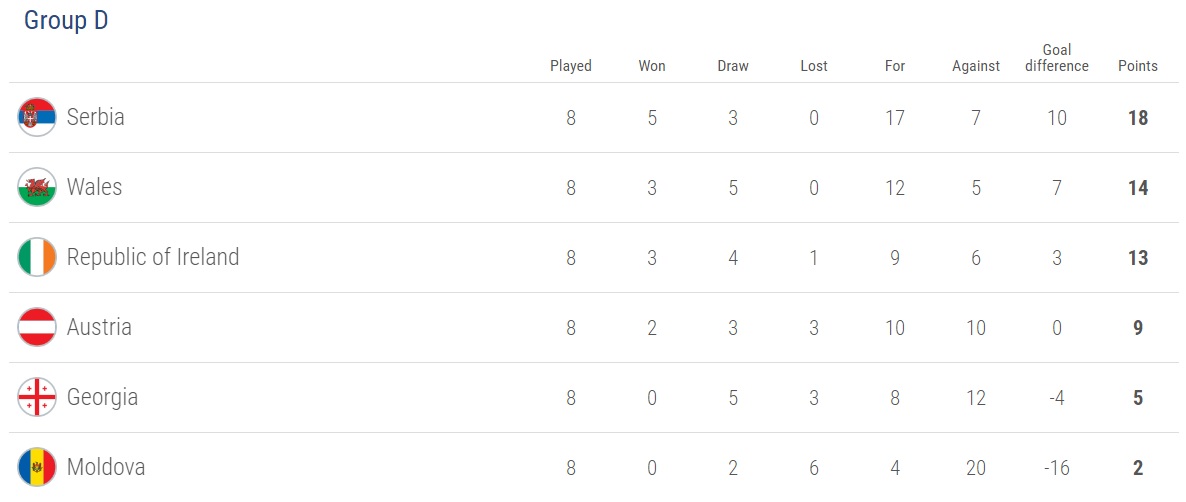Select the Georgia team name
The height and width of the screenshot is (502, 1186).
point(102,398)
